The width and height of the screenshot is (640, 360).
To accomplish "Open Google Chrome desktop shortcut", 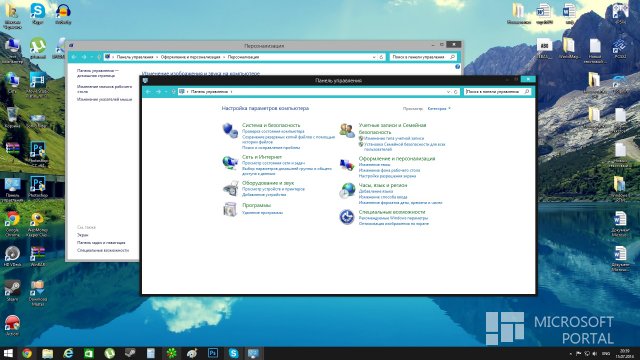I will tap(12, 224).
